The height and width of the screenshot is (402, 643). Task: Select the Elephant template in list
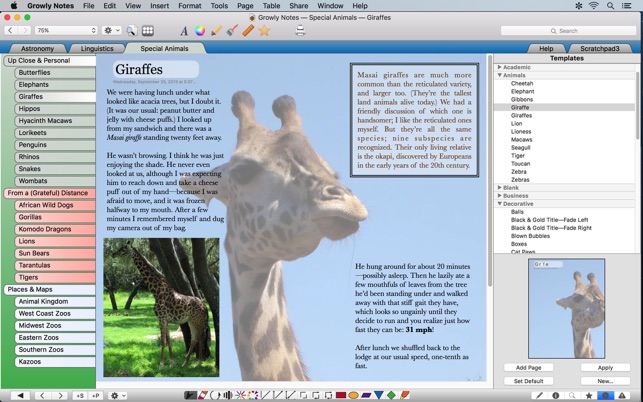(x=522, y=91)
